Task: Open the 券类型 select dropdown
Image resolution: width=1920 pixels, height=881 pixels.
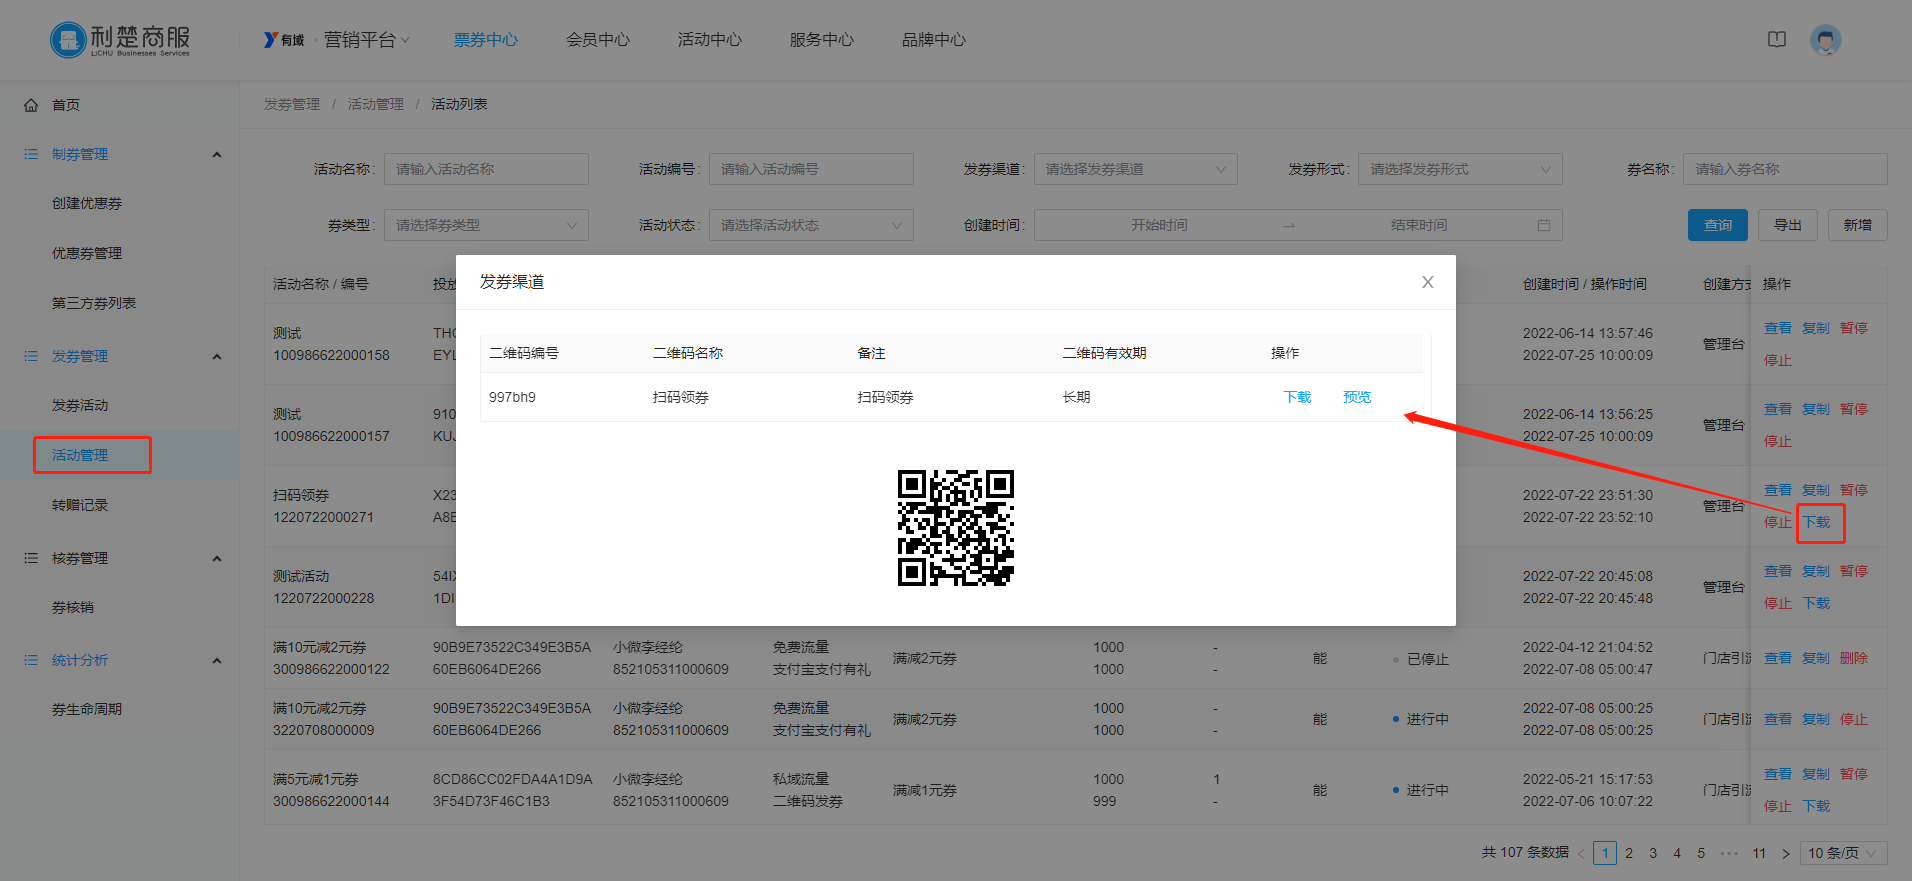Action: tap(486, 225)
